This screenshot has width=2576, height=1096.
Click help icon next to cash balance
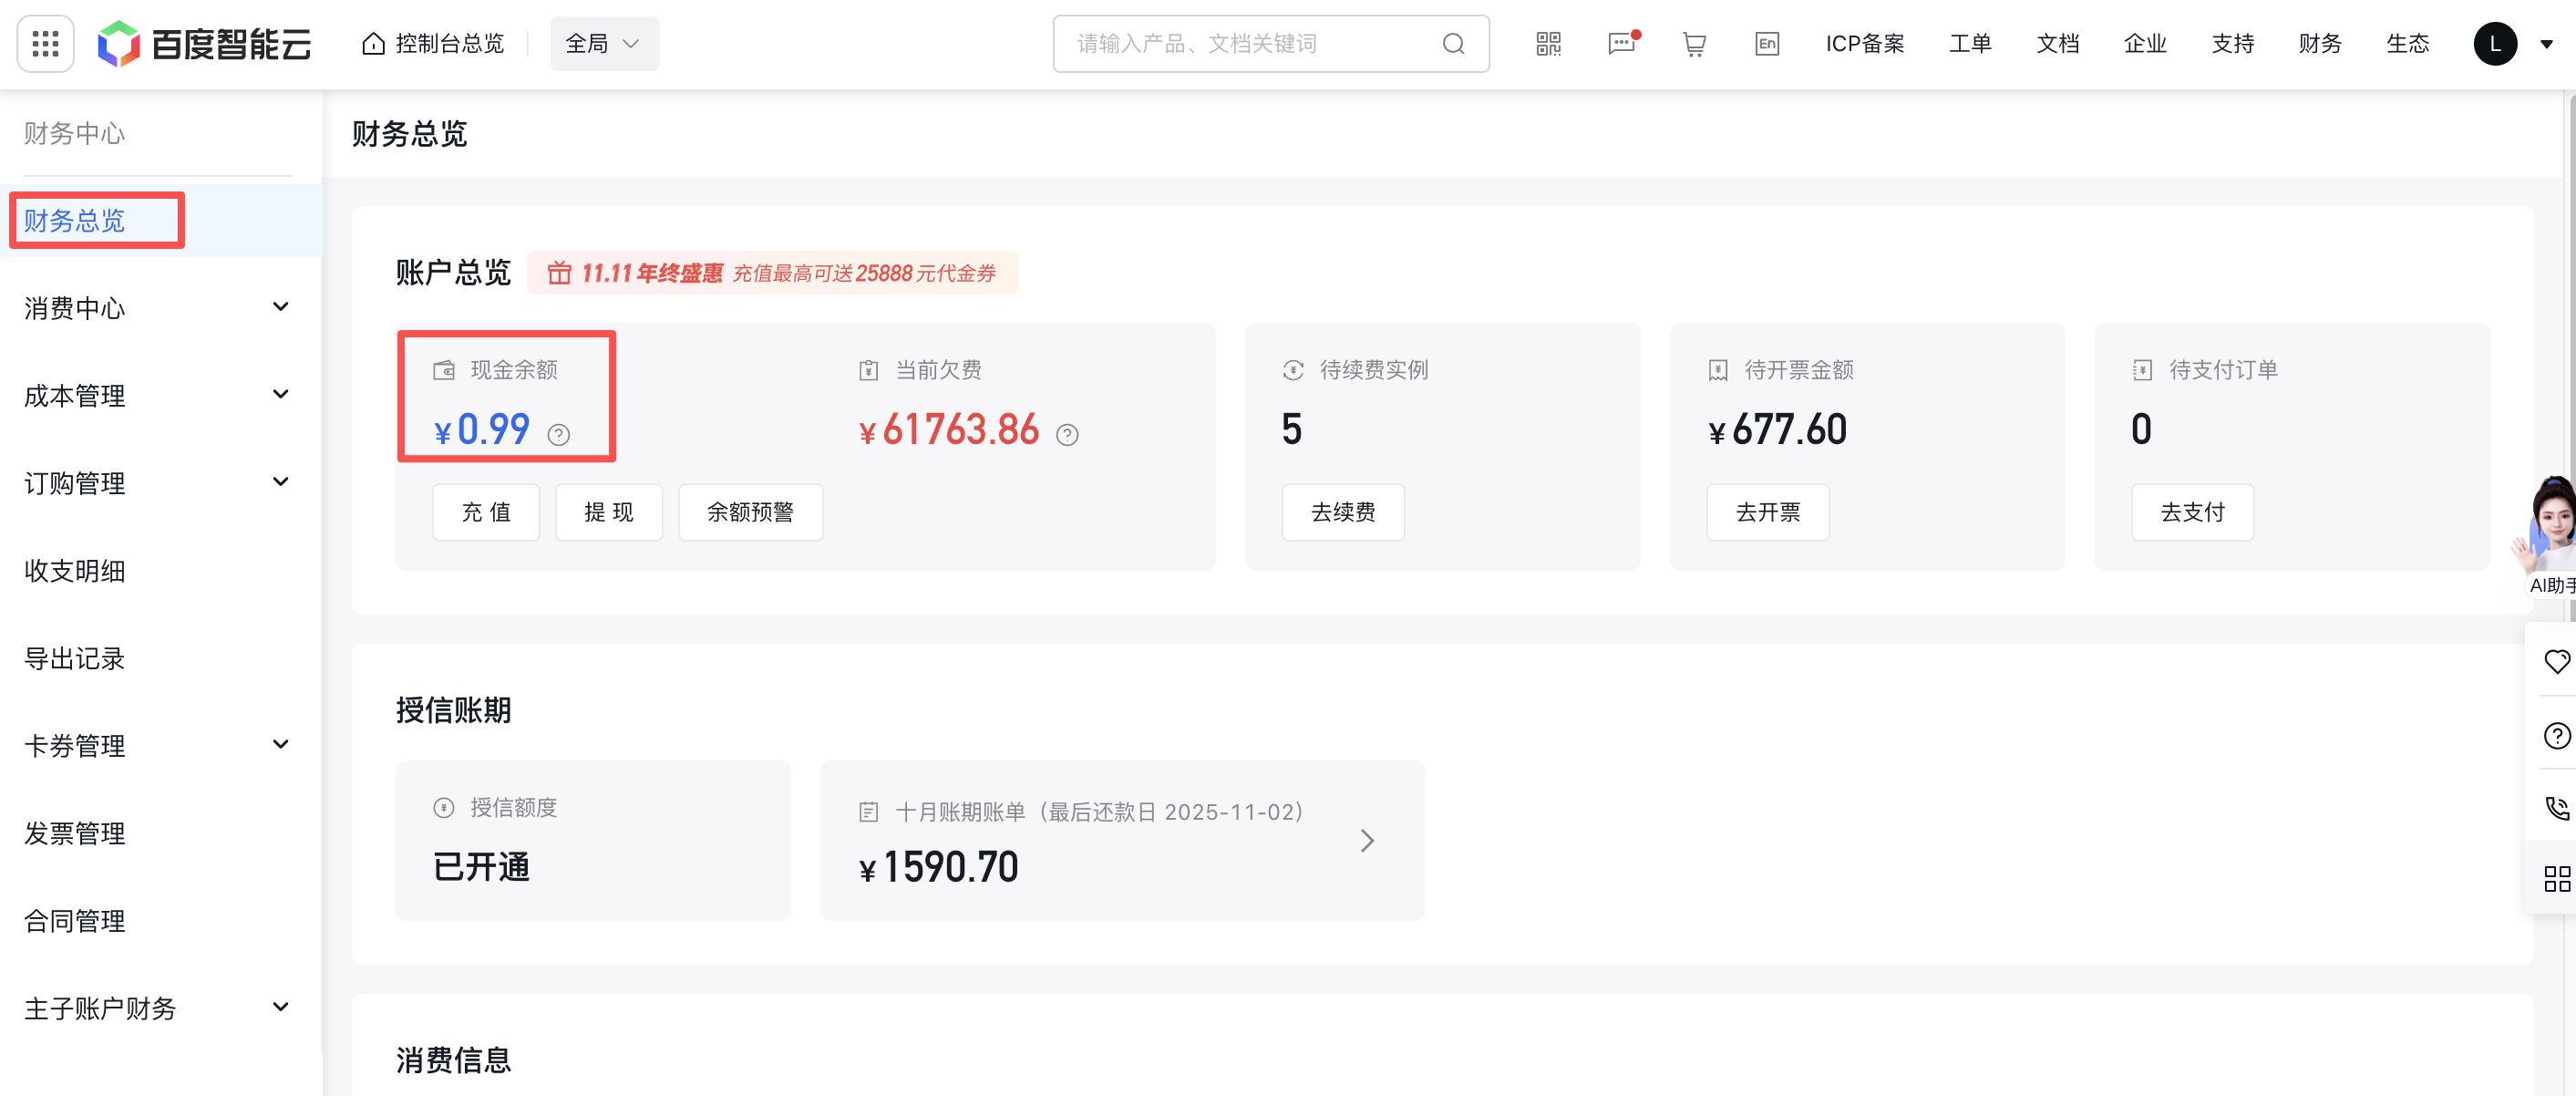[x=559, y=435]
